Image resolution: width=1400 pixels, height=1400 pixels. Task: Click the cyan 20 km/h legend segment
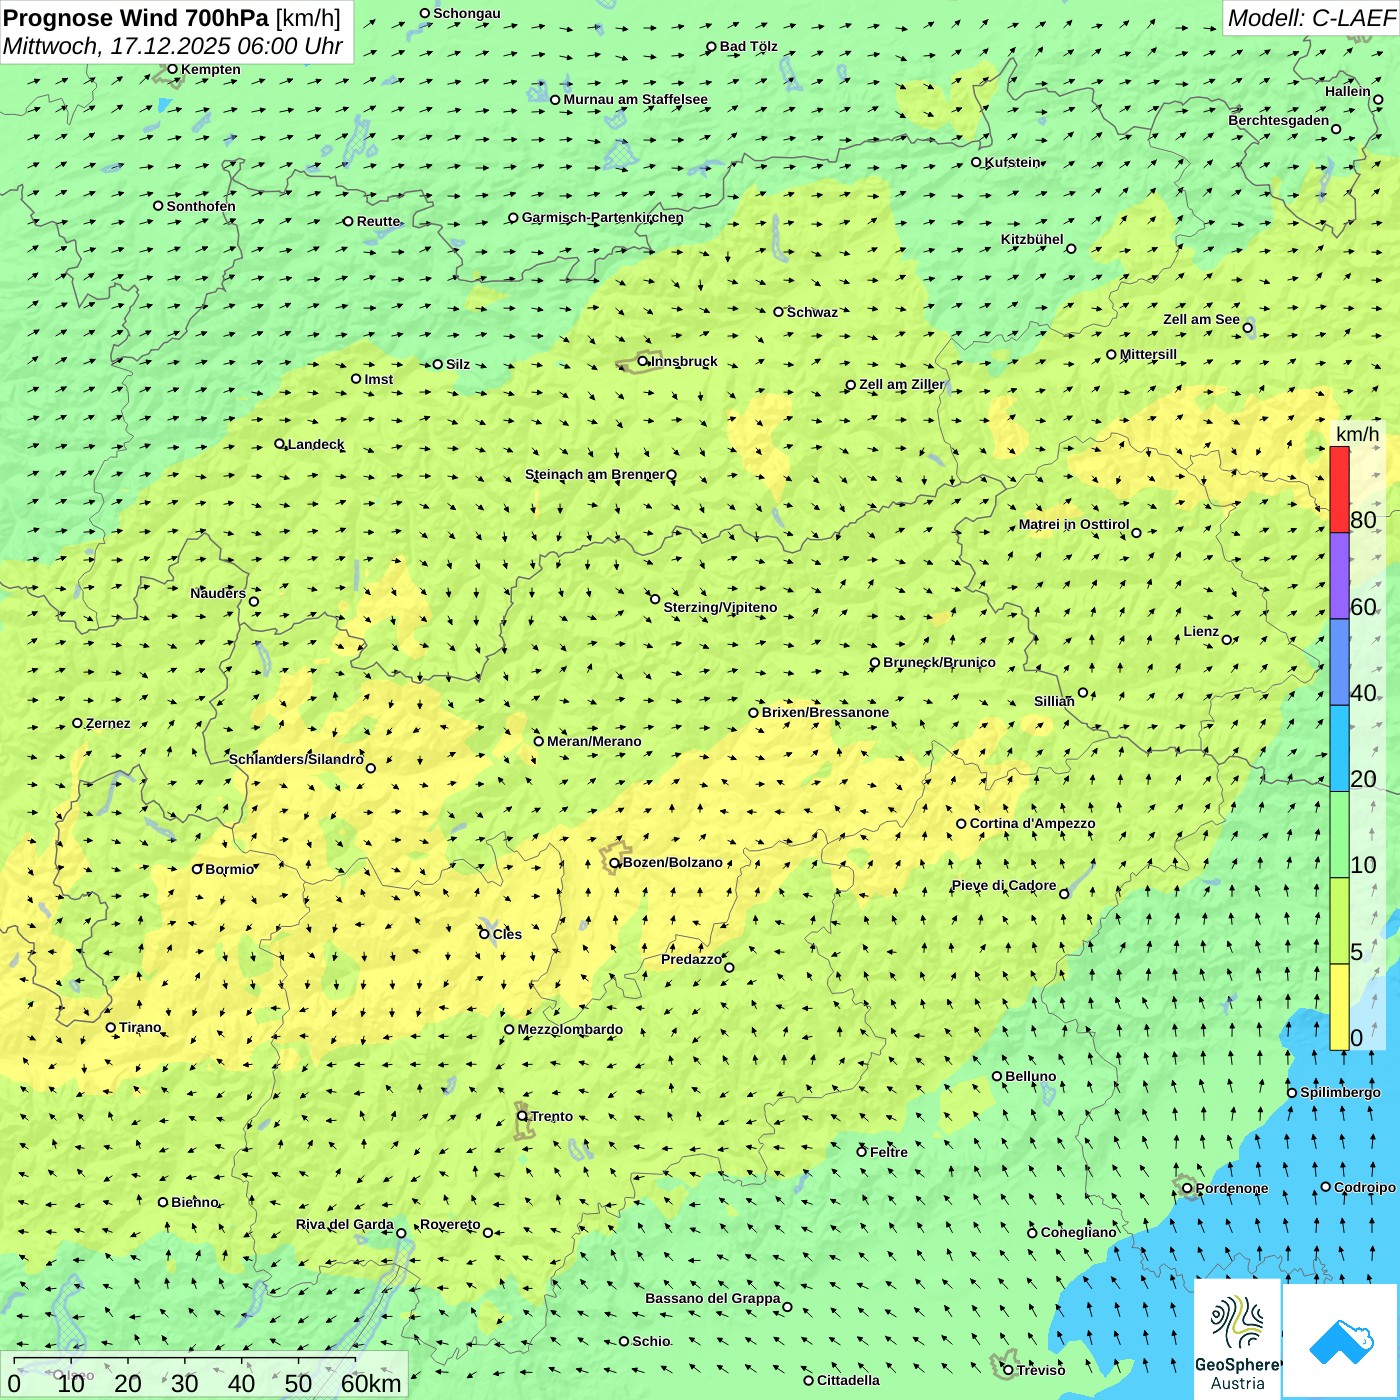pyautogui.click(x=1339, y=749)
